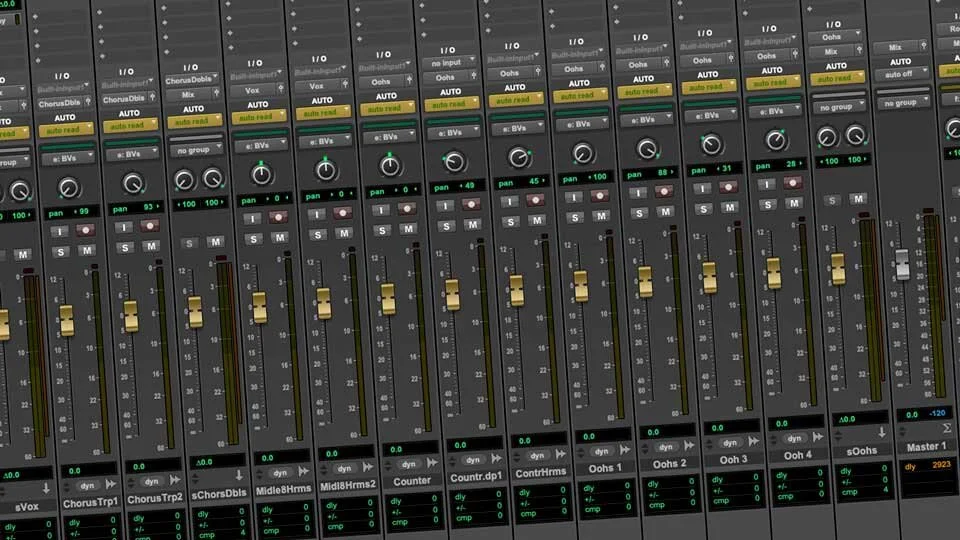
Task: Open the sOohs no group dropdown
Action: click(x=840, y=107)
